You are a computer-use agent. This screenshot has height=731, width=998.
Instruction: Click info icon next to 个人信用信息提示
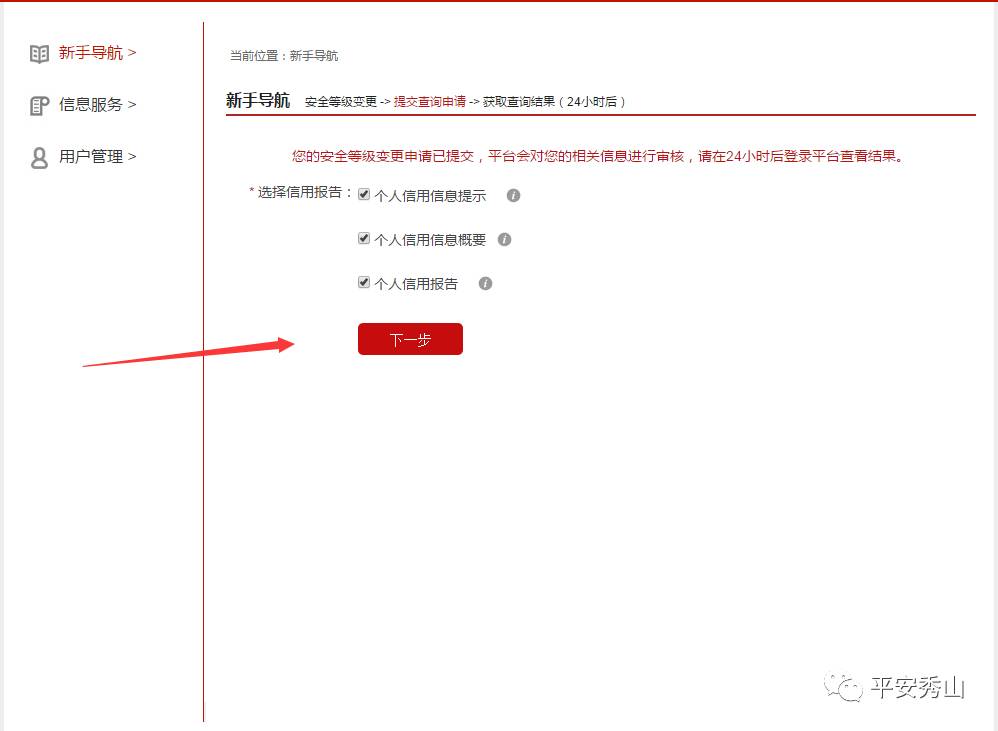[514, 195]
